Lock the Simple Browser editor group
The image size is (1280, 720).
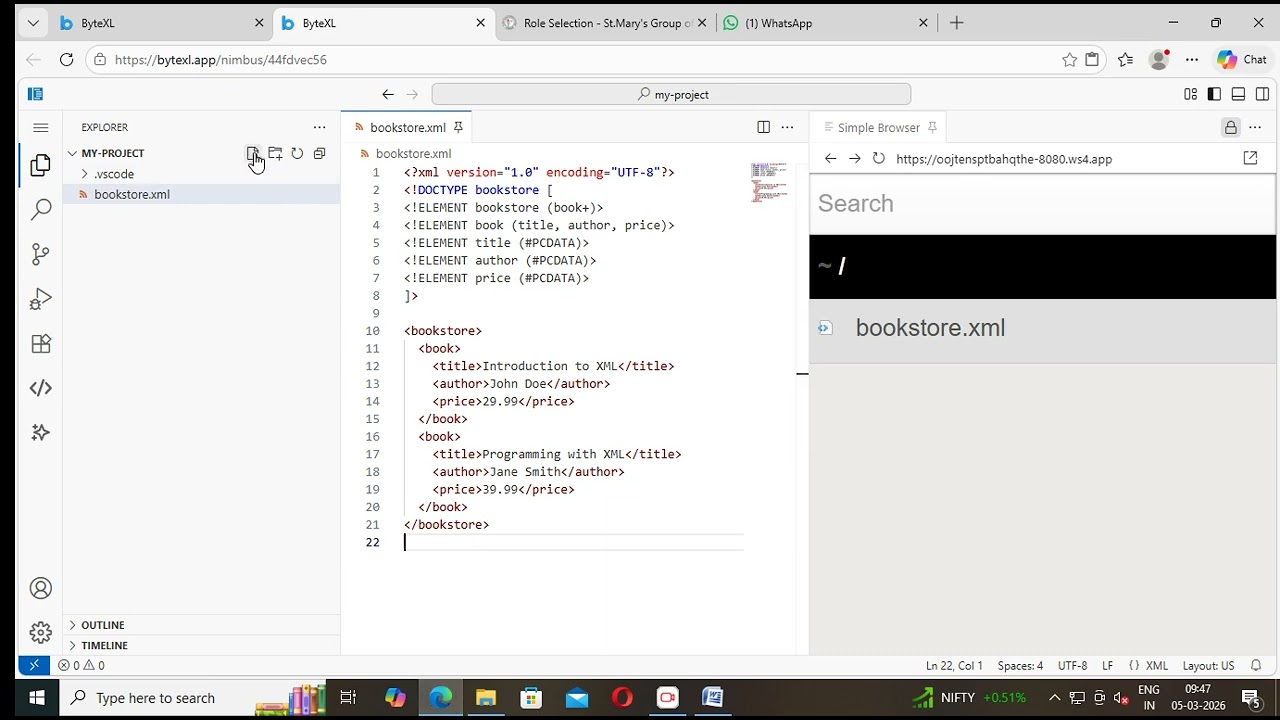tap(1230, 127)
